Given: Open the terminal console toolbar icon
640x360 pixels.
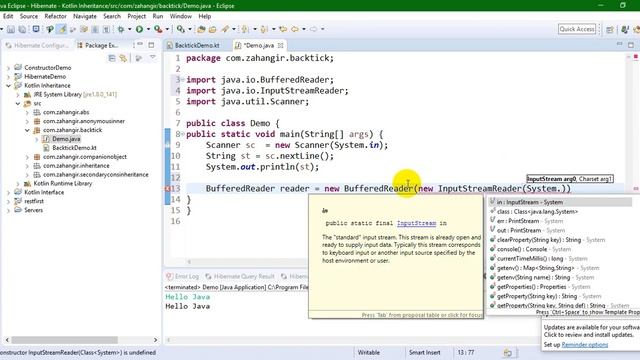Looking at the screenshot, I should pos(36,29).
